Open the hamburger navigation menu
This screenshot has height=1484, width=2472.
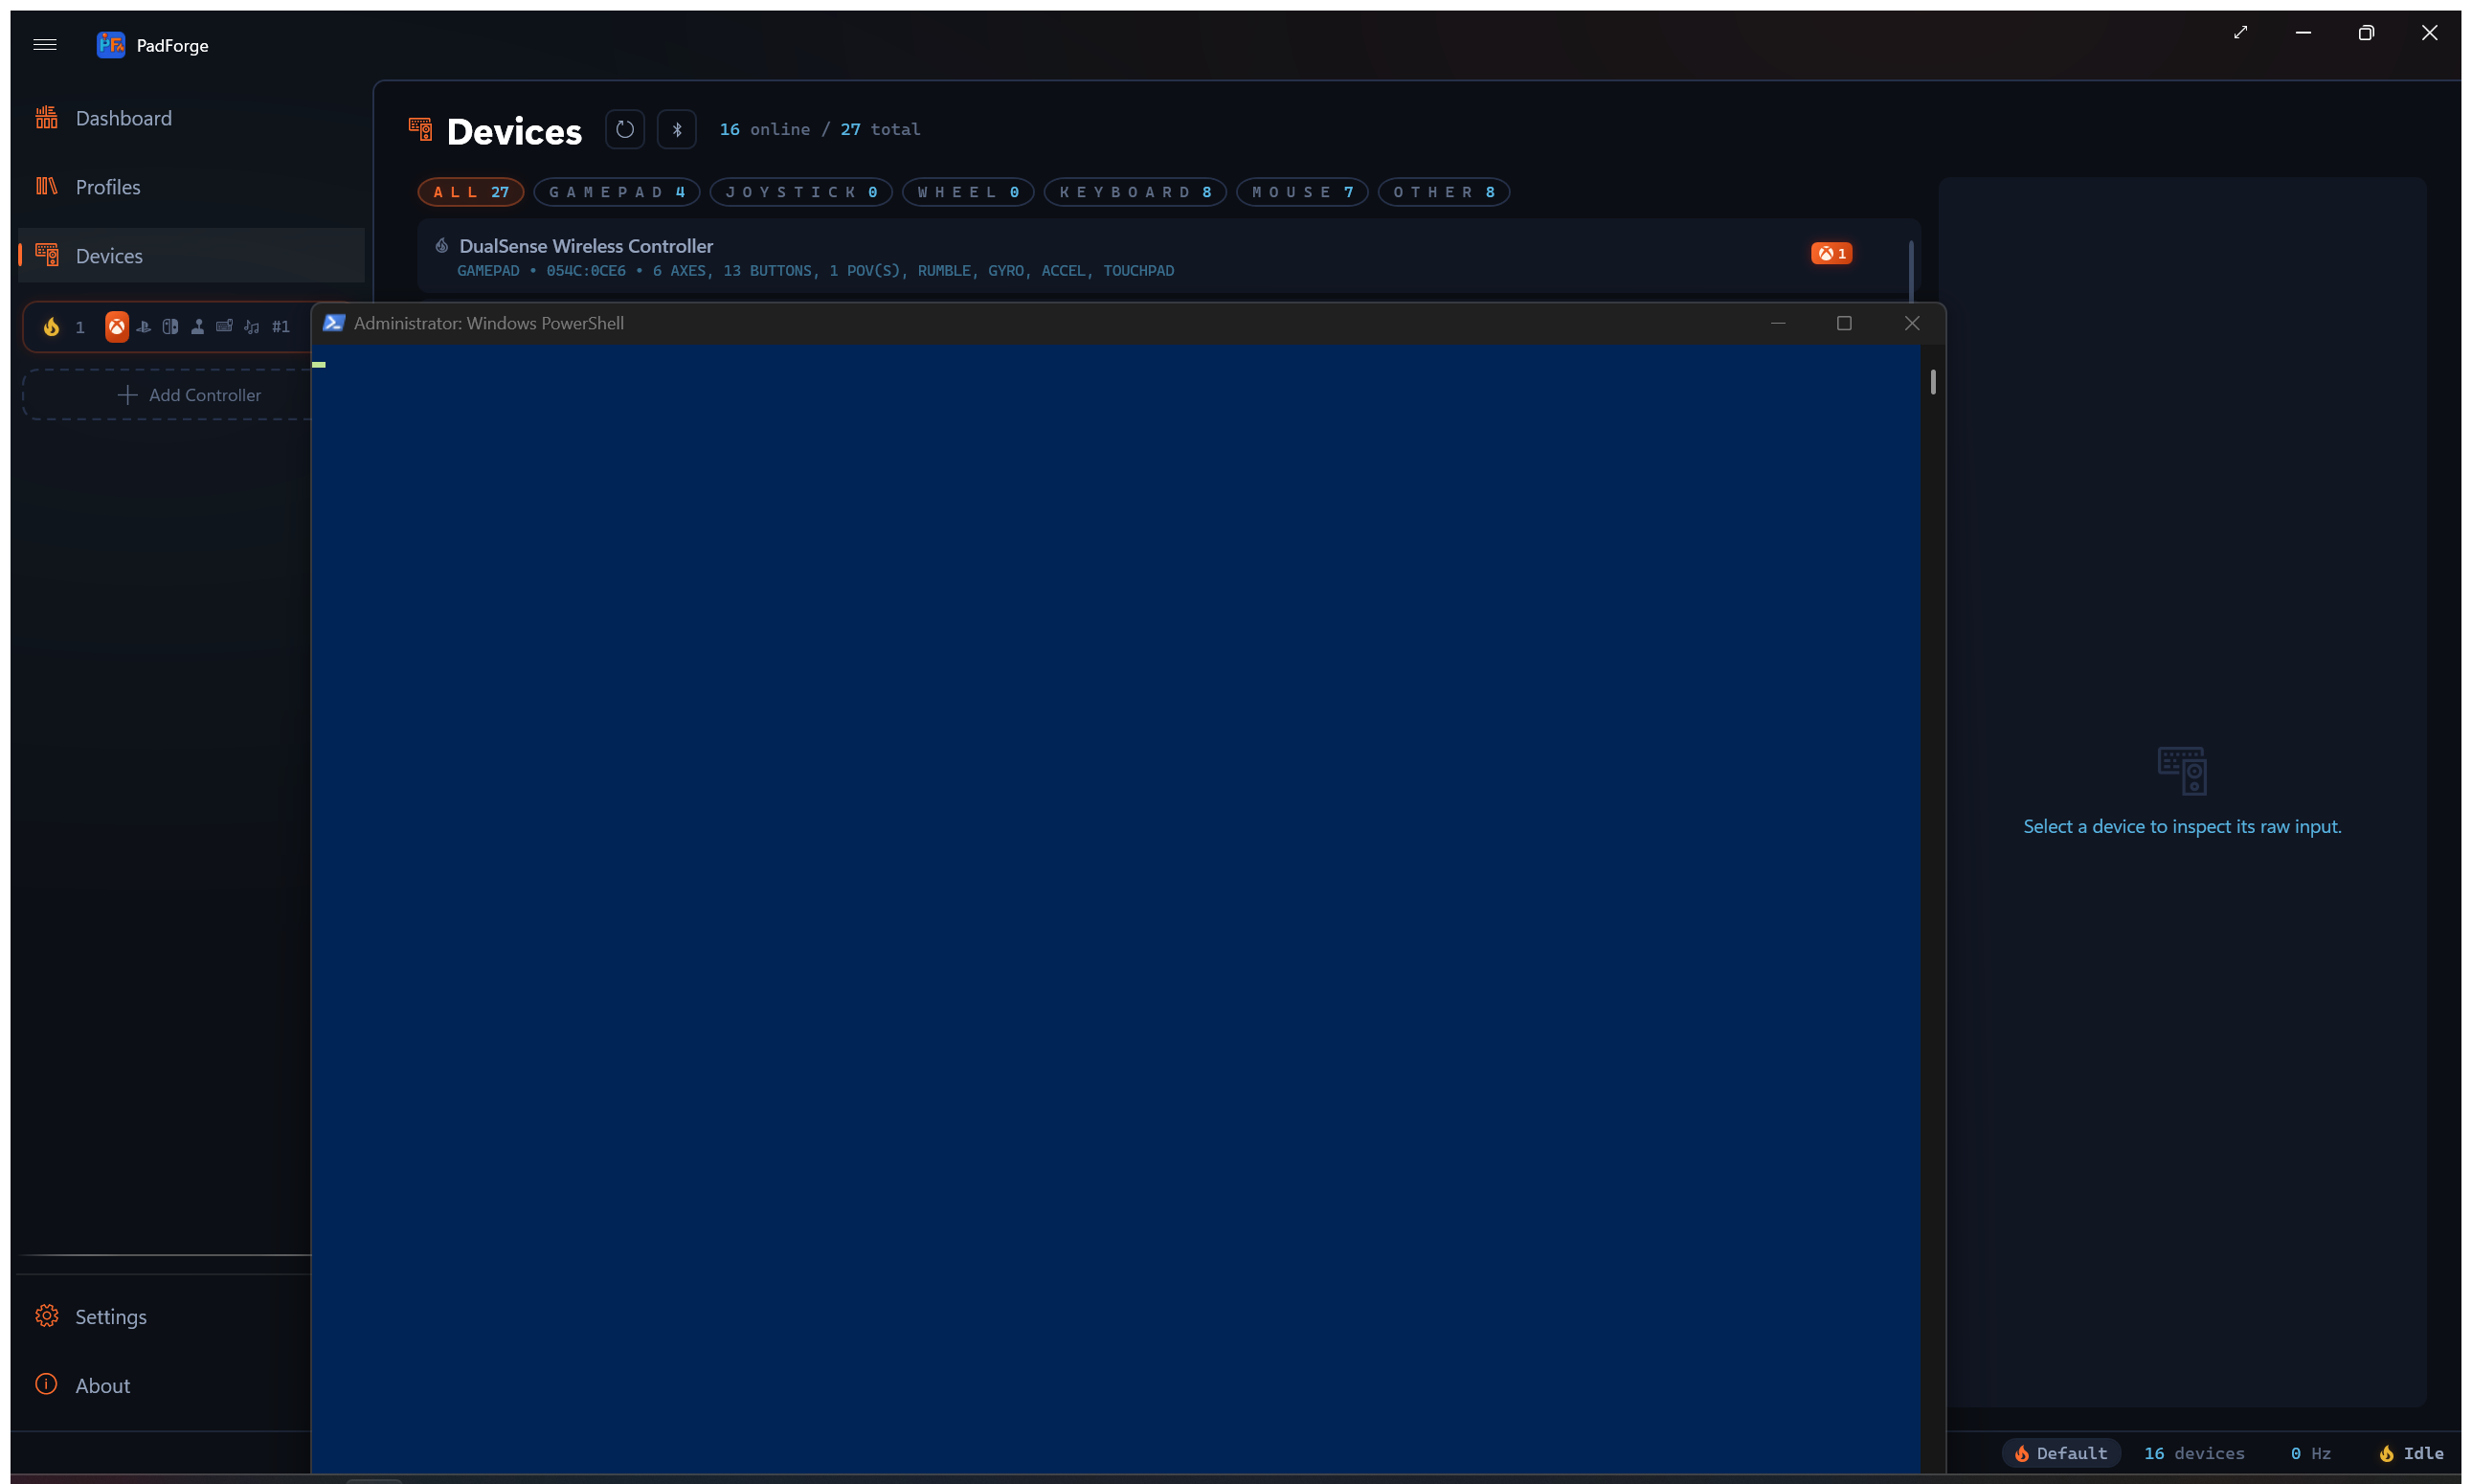[45, 45]
